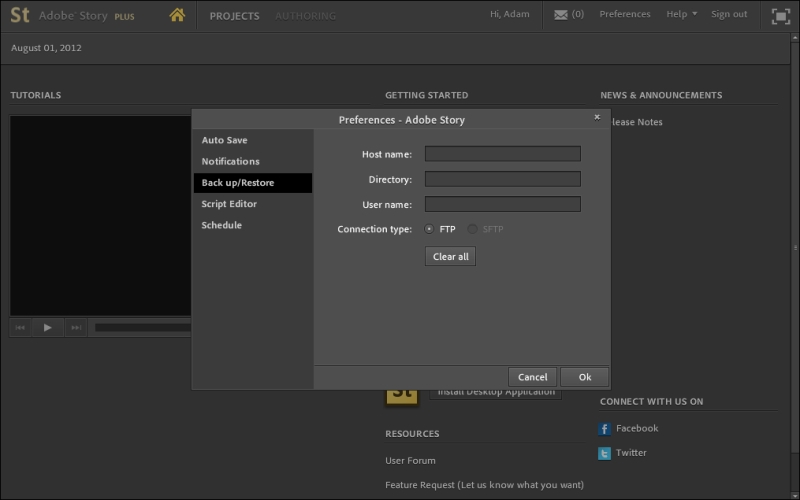Open the Feature Request link
This screenshot has width=800, height=500.
pos(484,485)
